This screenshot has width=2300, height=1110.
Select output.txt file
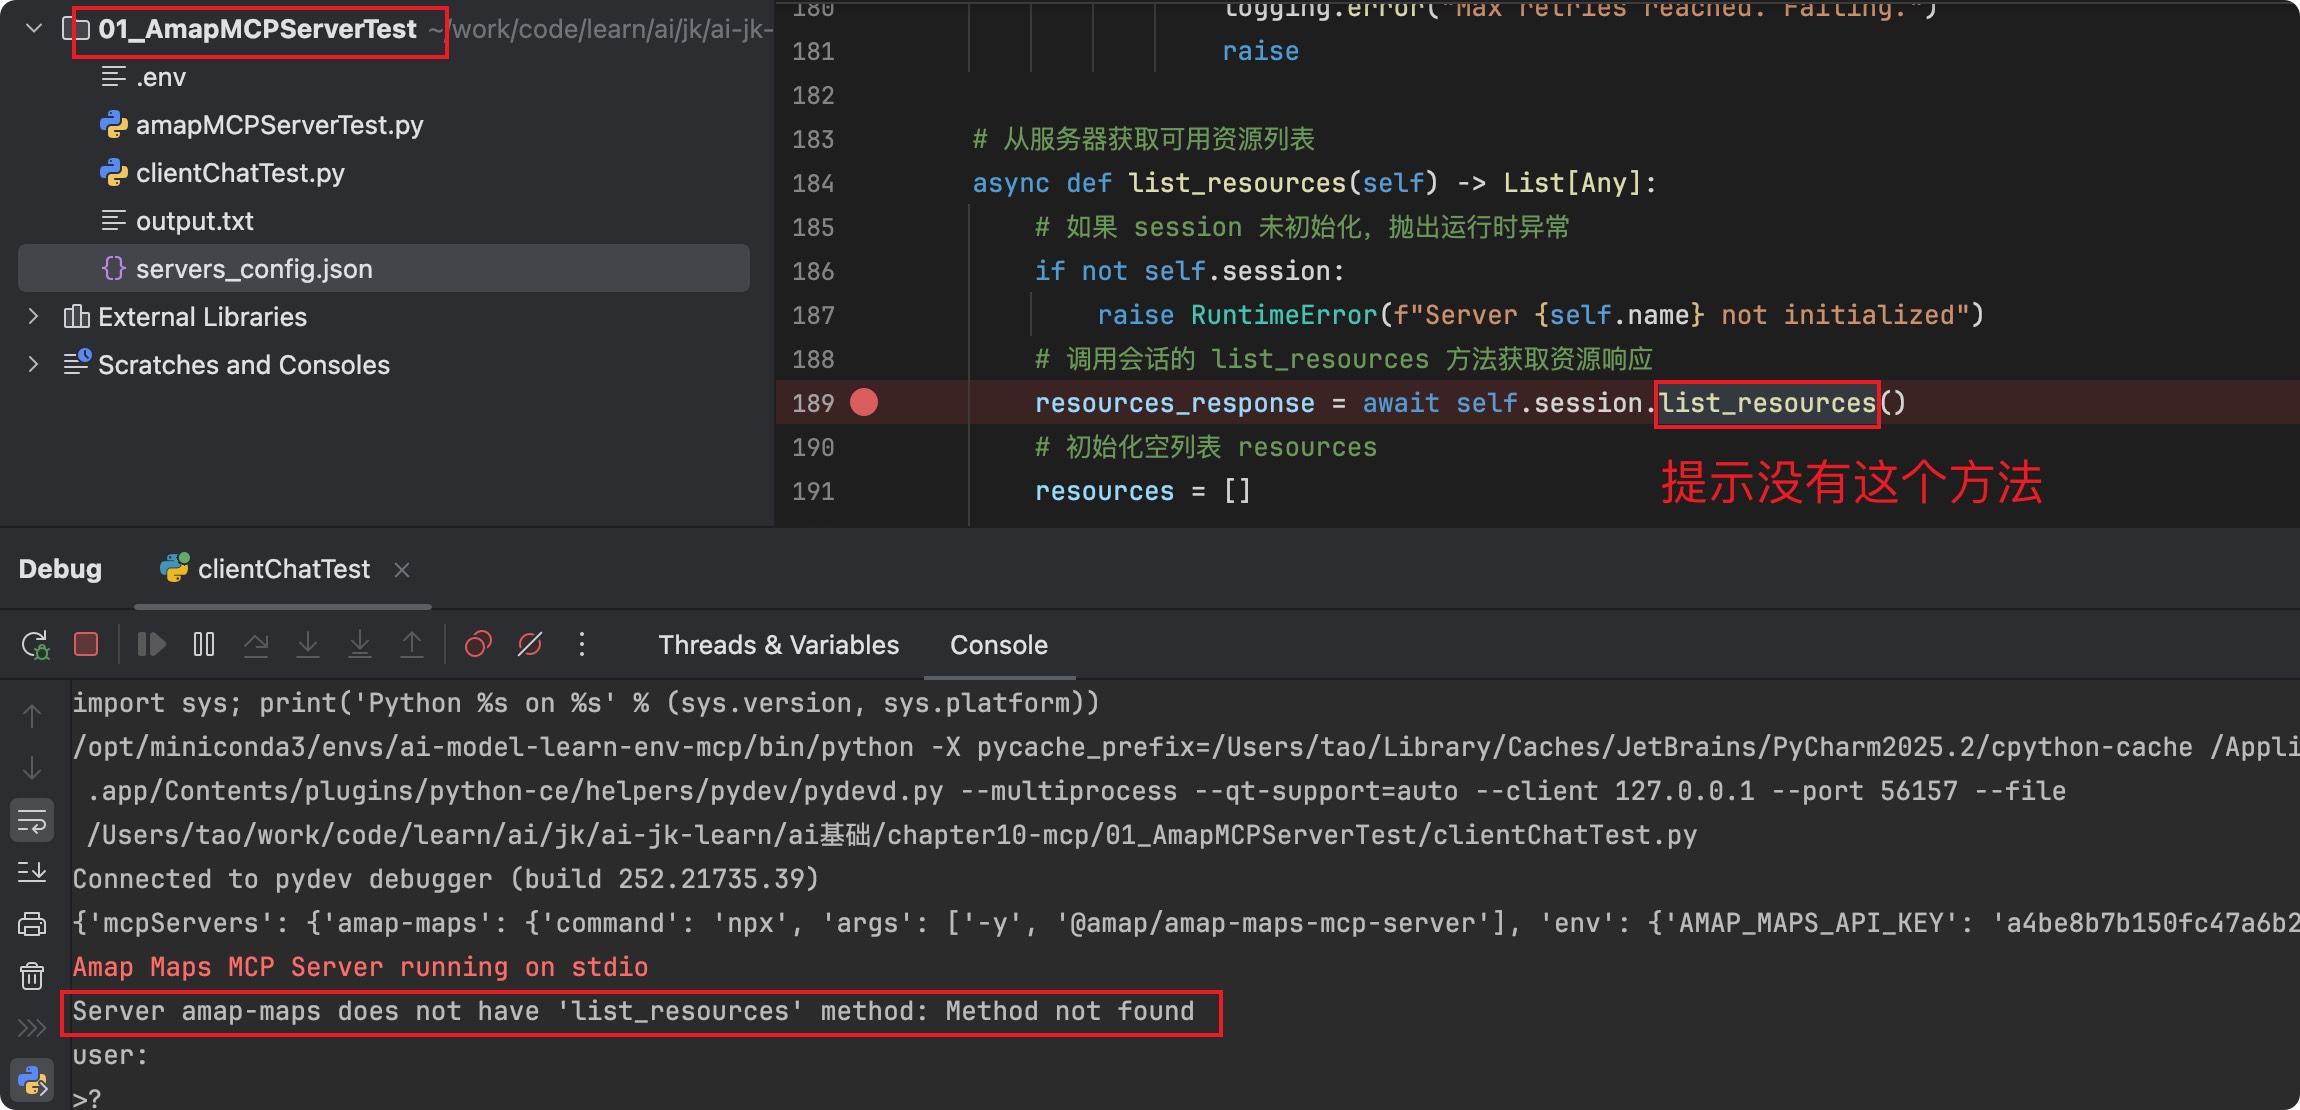coord(194,221)
